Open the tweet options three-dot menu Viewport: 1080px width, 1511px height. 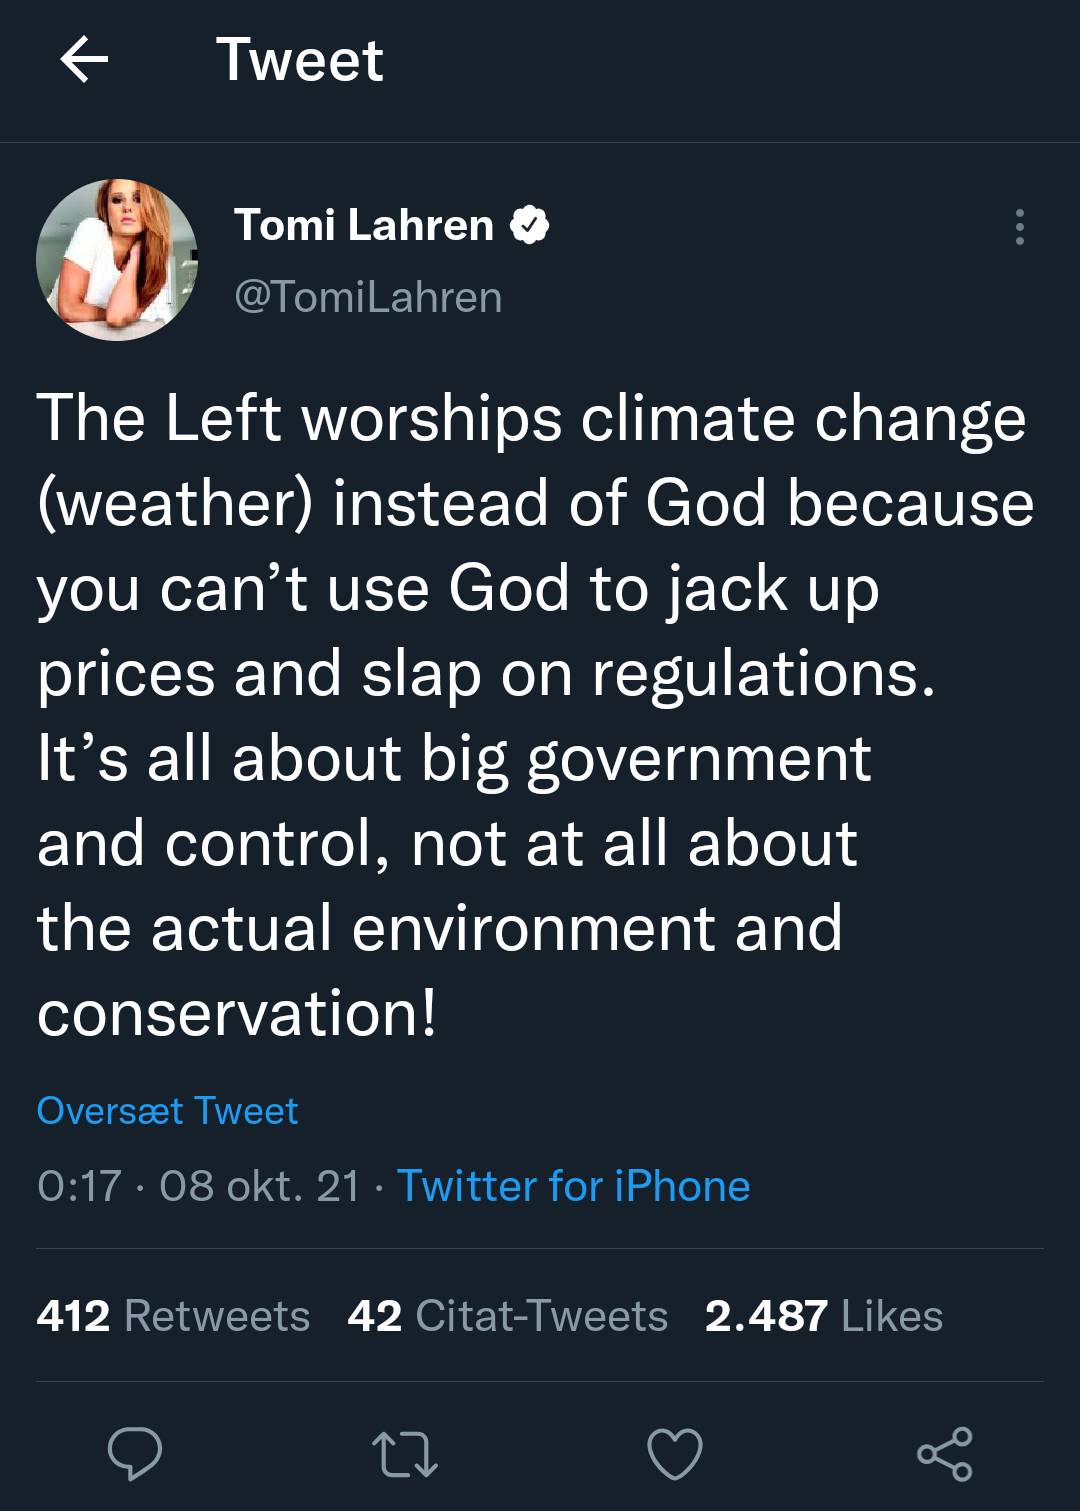(x=1020, y=232)
